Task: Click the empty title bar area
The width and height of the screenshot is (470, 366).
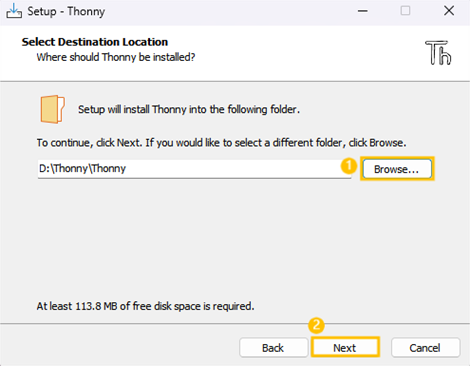Action: pyautogui.click(x=230, y=11)
